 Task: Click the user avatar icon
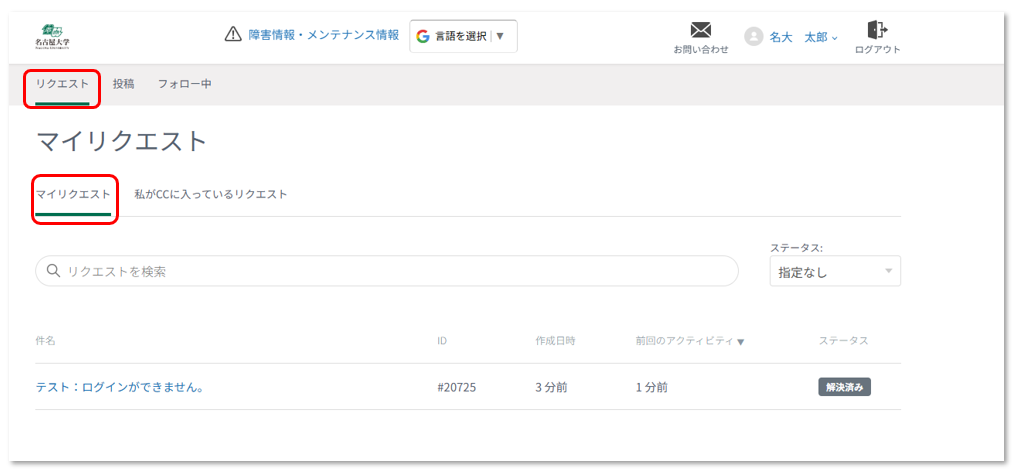[x=753, y=36]
